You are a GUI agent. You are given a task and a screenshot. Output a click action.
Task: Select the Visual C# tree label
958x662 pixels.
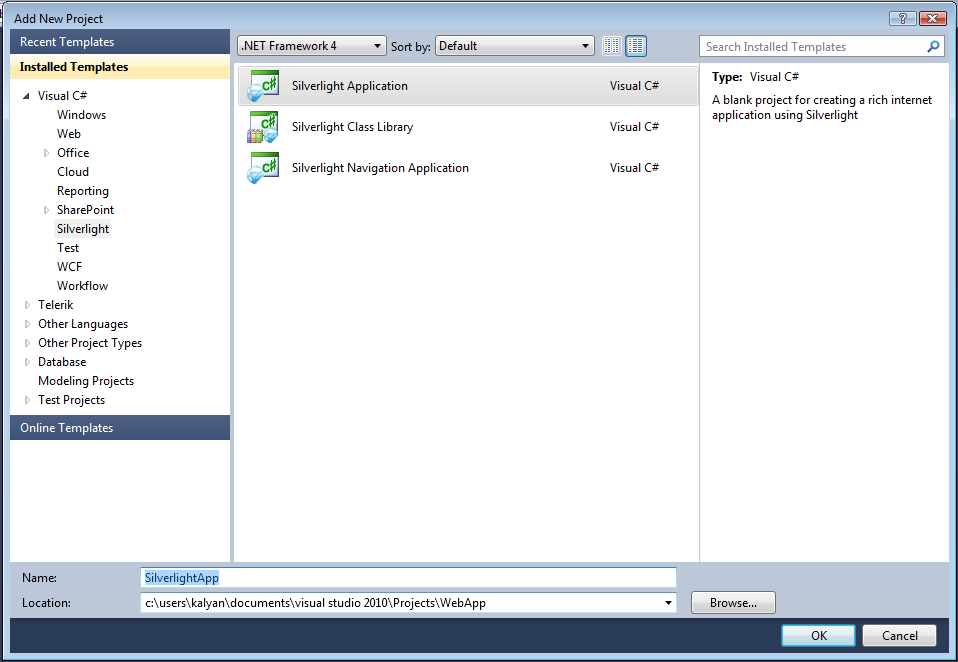coord(62,96)
